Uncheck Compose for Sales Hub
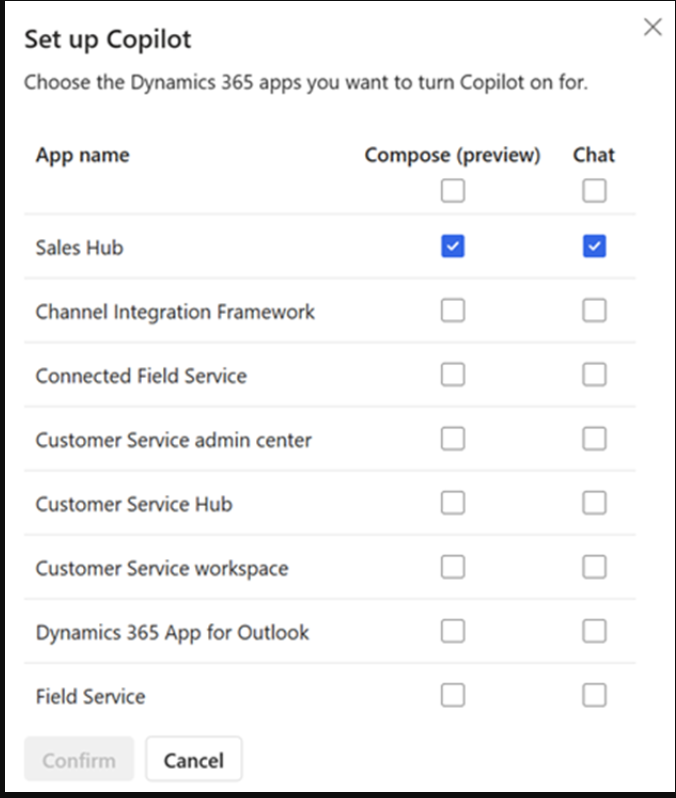 coord(453,247)
